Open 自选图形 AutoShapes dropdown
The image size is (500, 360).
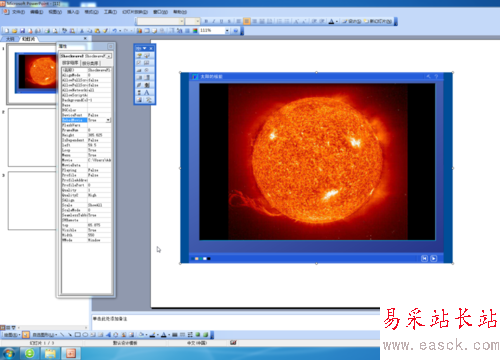click(x=45, y=335)
